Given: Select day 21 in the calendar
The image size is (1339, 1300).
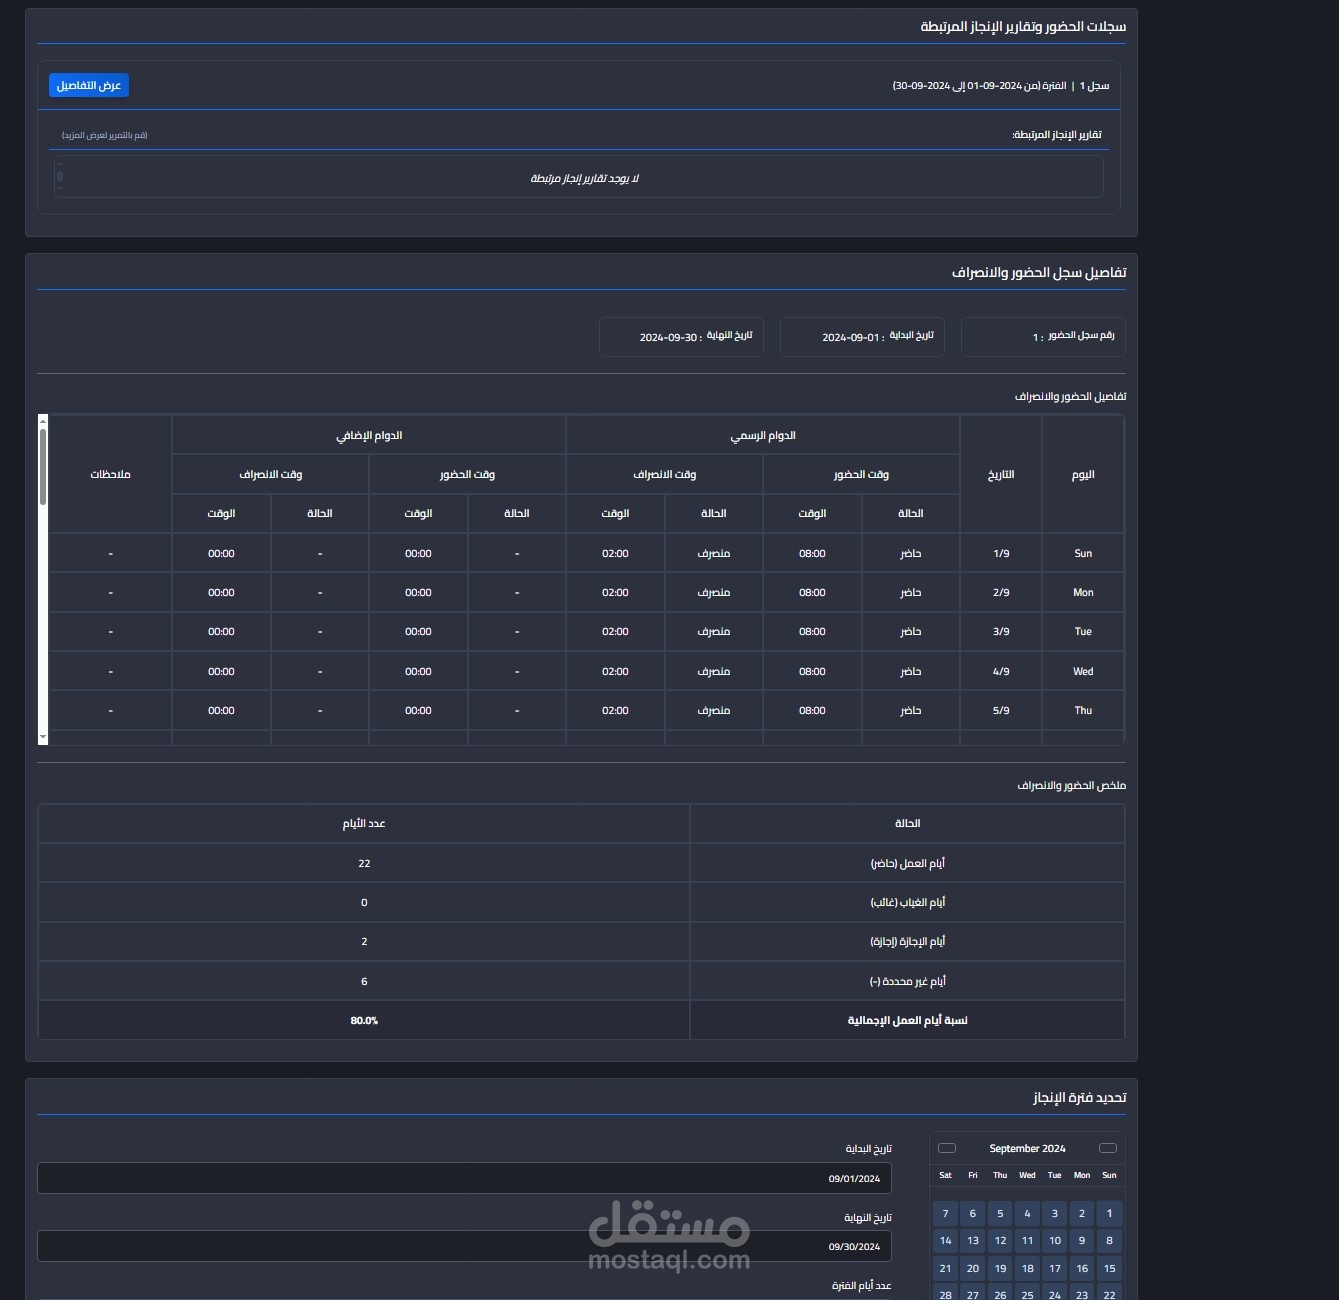Looking at the screenshot, I should [945, 1268].
